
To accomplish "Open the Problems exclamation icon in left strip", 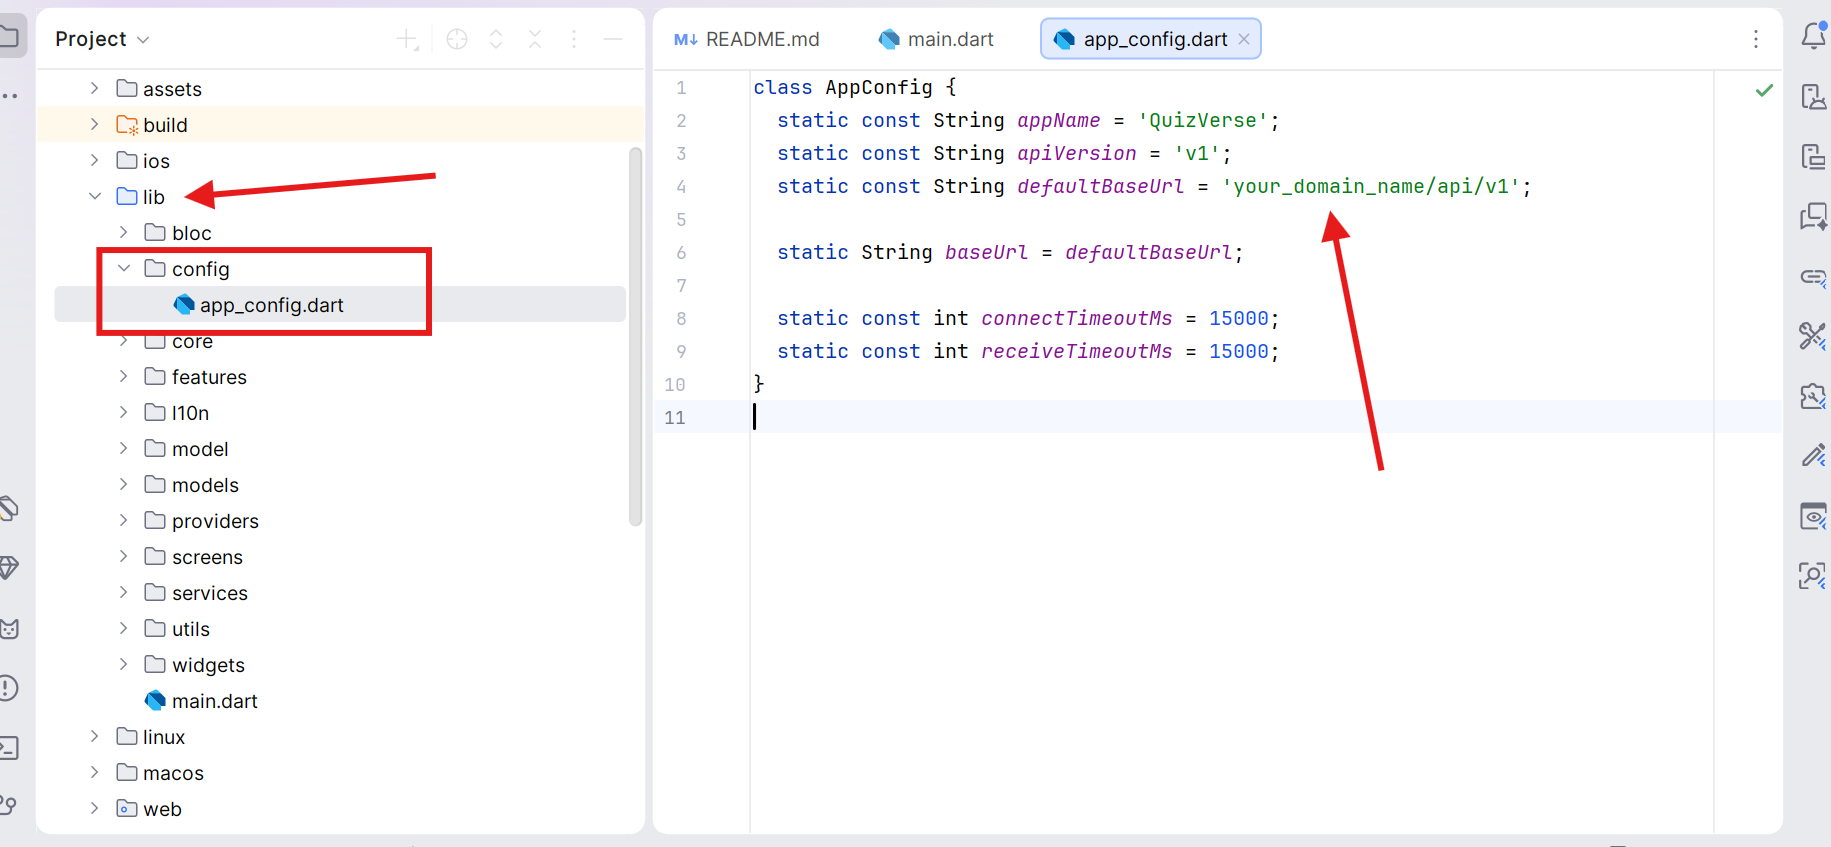I will pos(8,688).
